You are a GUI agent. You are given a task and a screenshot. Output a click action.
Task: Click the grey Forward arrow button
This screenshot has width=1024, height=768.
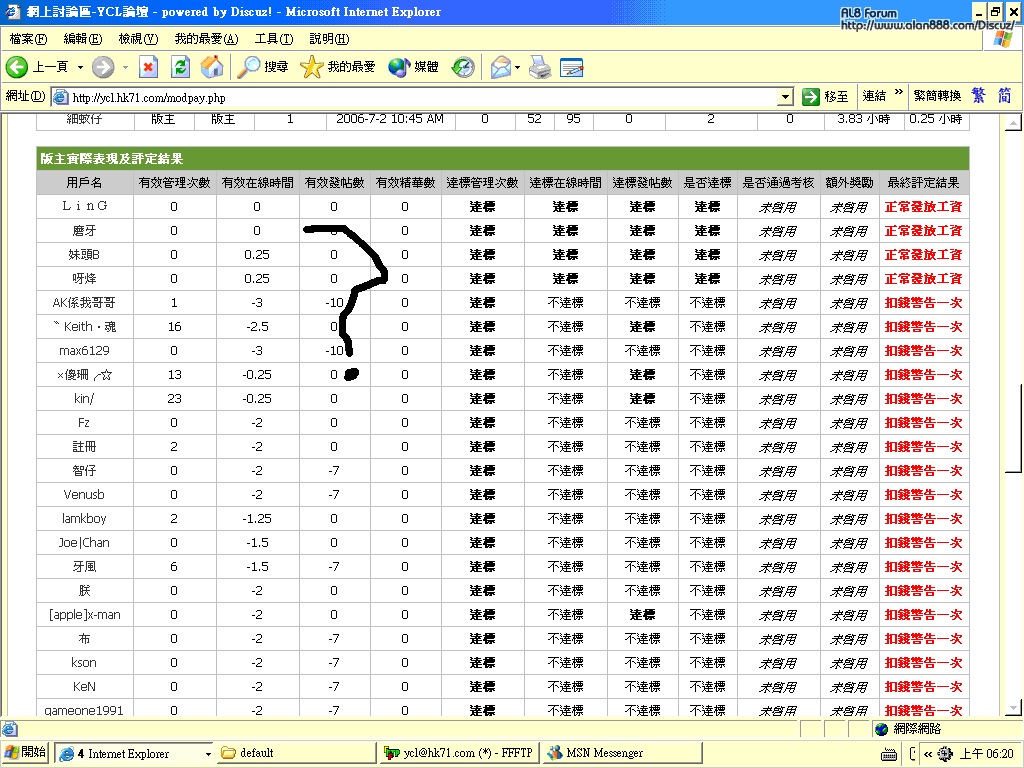click(x=103, y=67)
